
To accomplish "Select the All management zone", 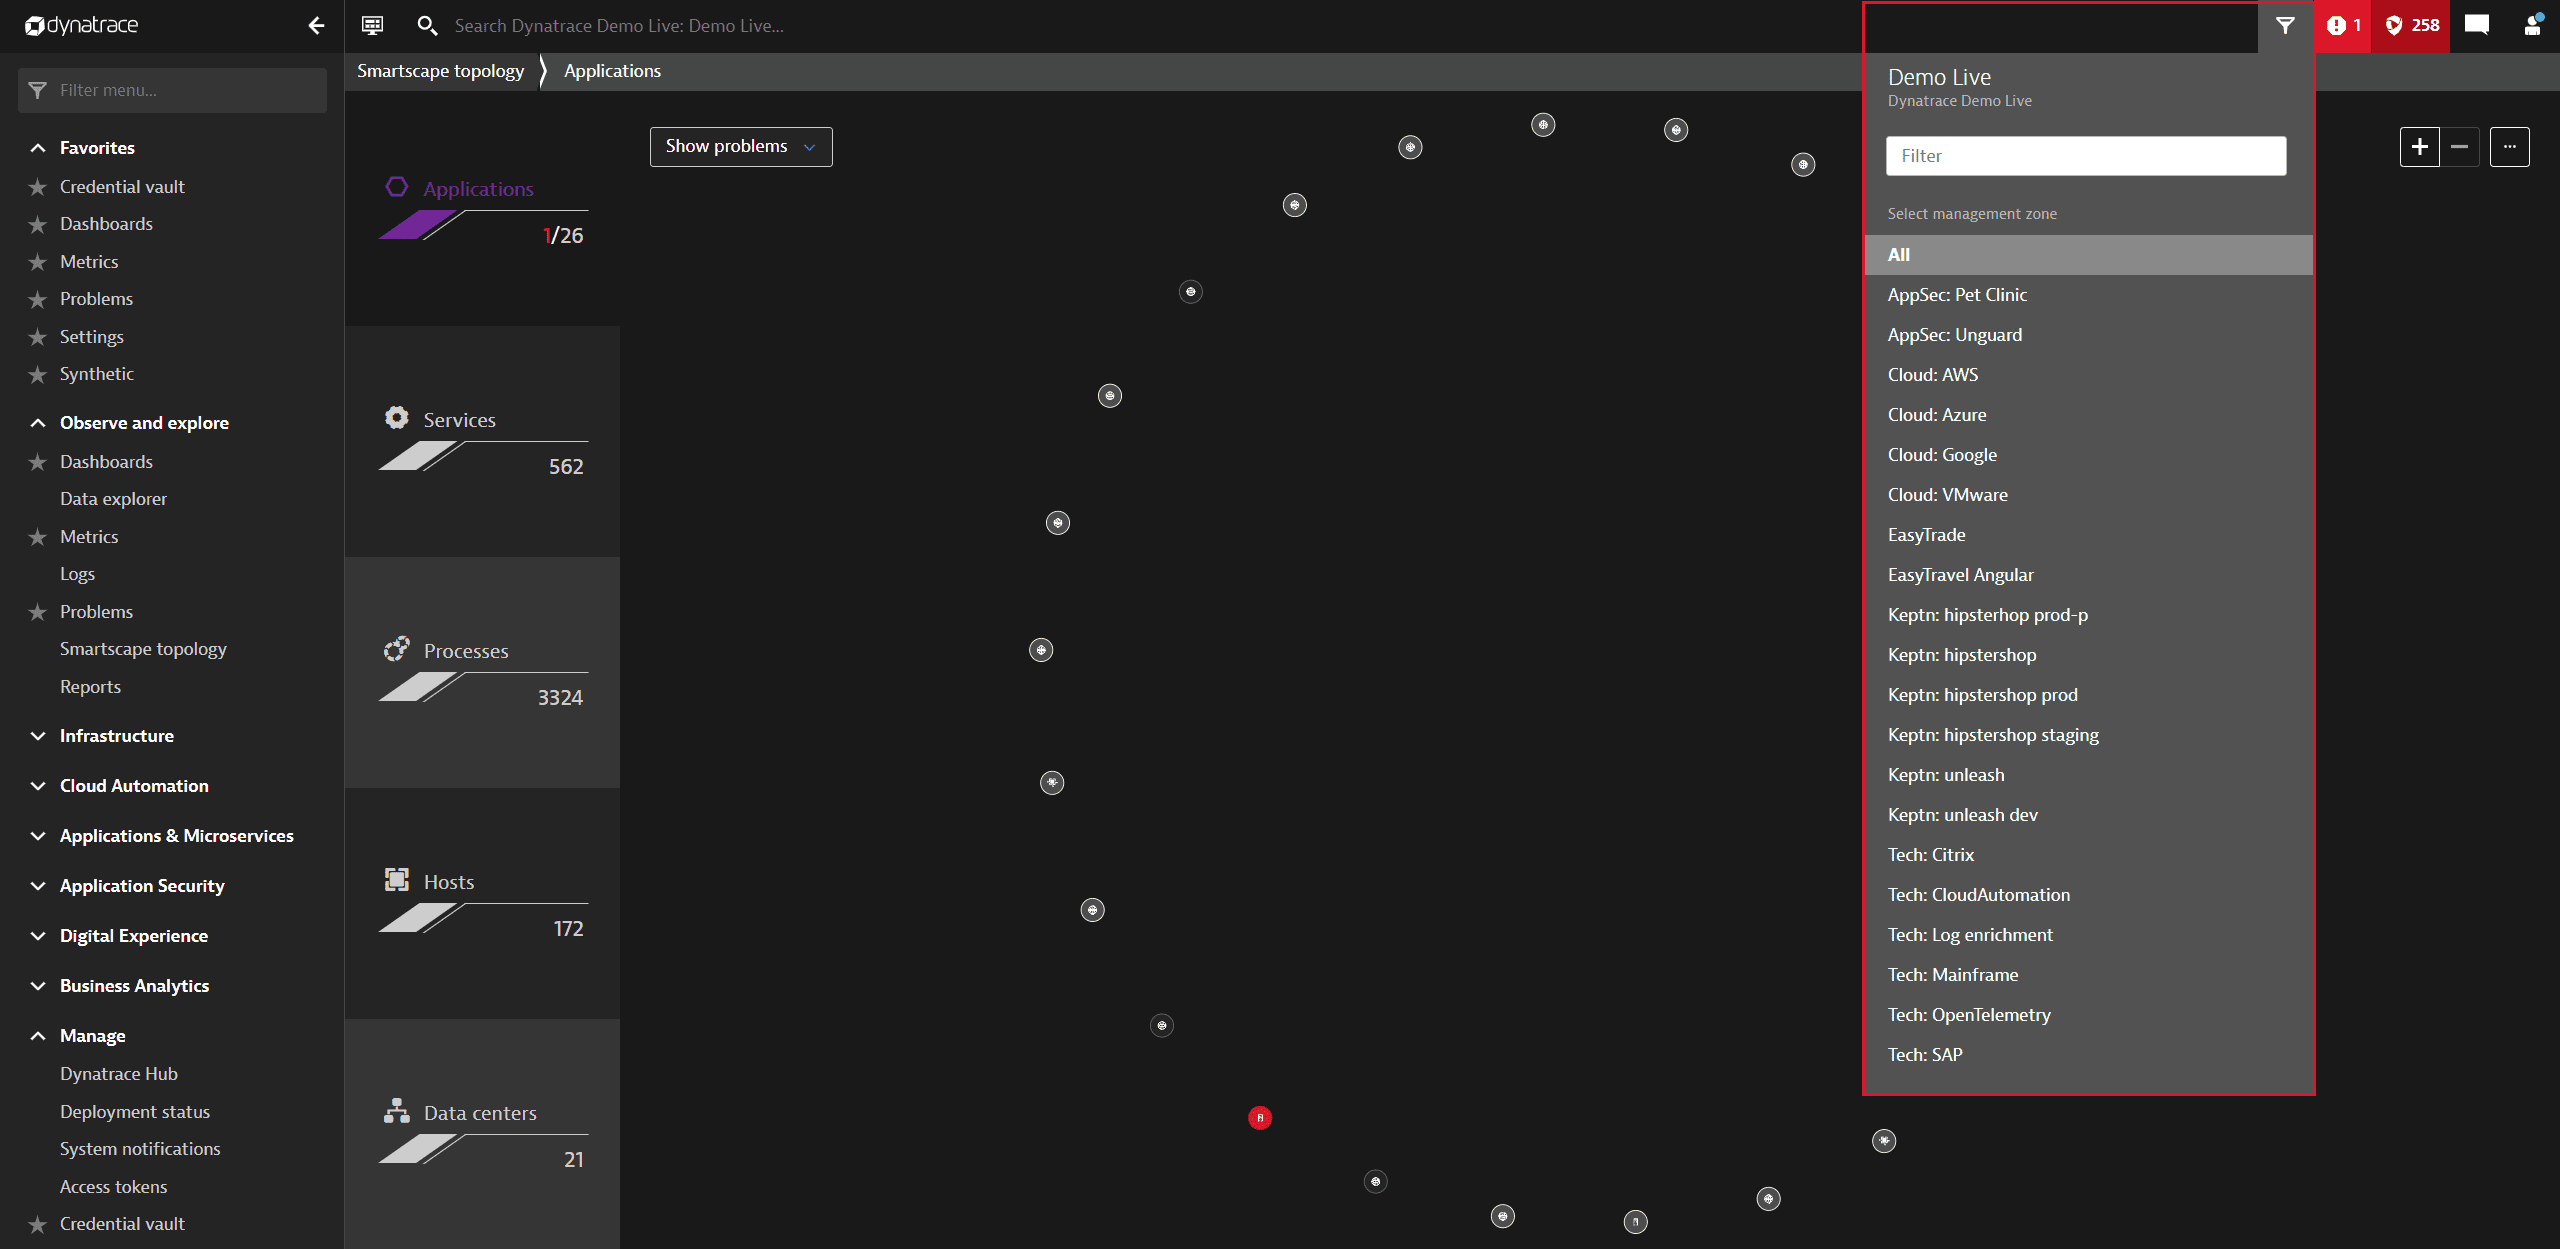I will pos(2089,255).
